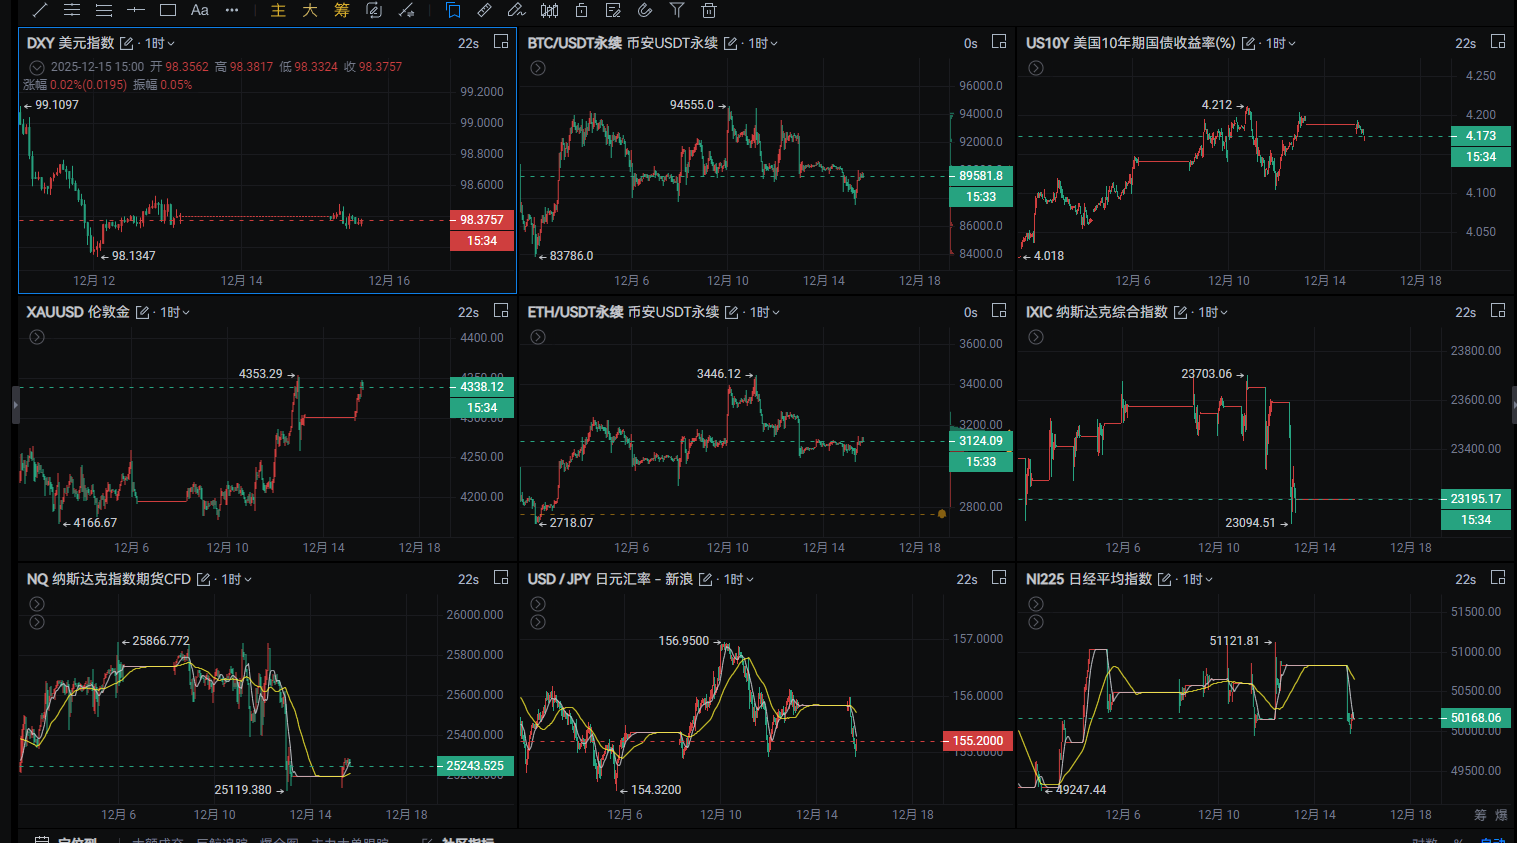Open the ruler measurement tool
This screenshot has height=843, width=1517.
[x=484, y=10]
